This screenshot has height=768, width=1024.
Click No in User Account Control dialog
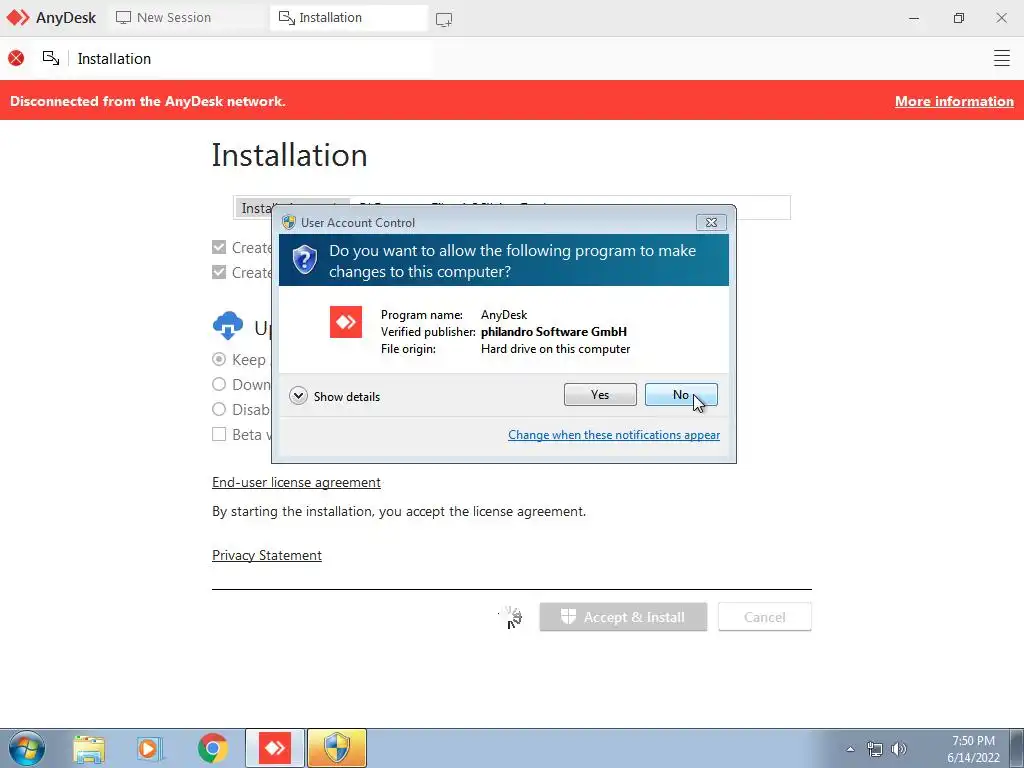point(680,394)
